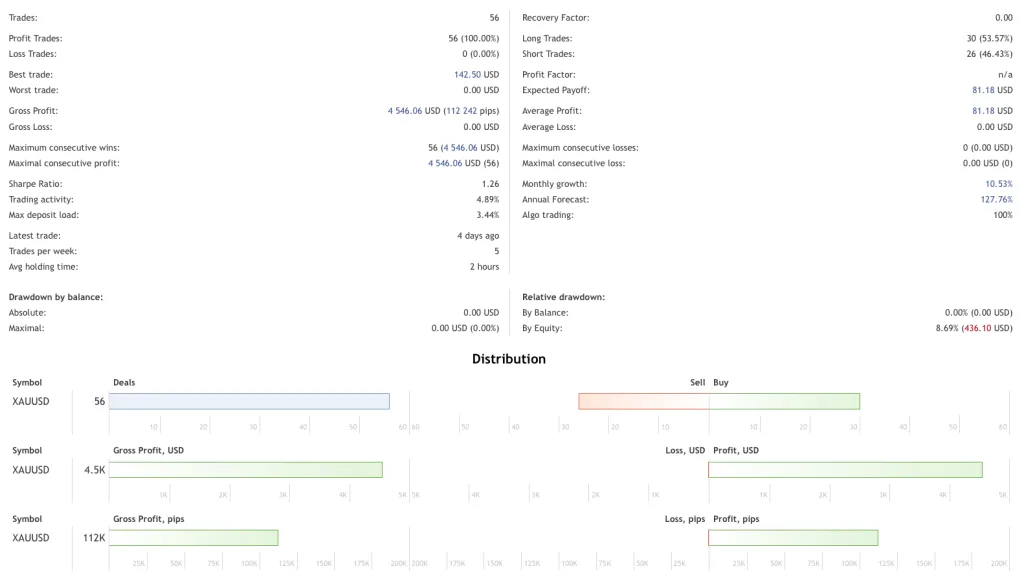Select the left Gross Profit, USD bar
Viewport: 1024px width, 586px height.
tap(246, 470)
